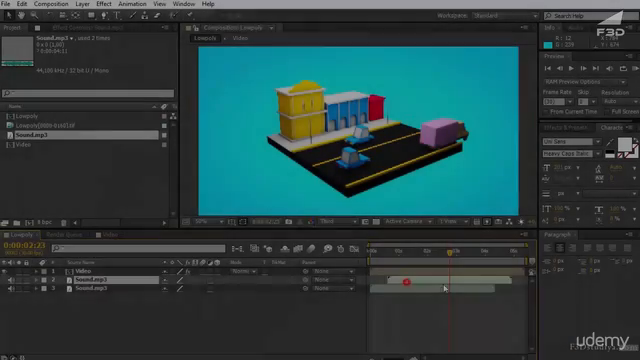Select Video item in Project panel
This screenshot has height=360, width=640.
tap(23, 145)
